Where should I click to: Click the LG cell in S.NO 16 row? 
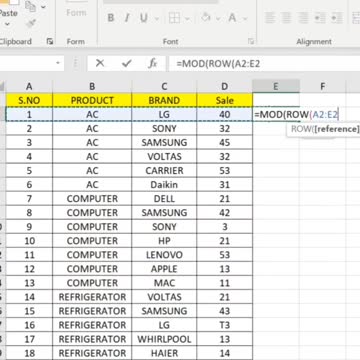coord(164,325)
